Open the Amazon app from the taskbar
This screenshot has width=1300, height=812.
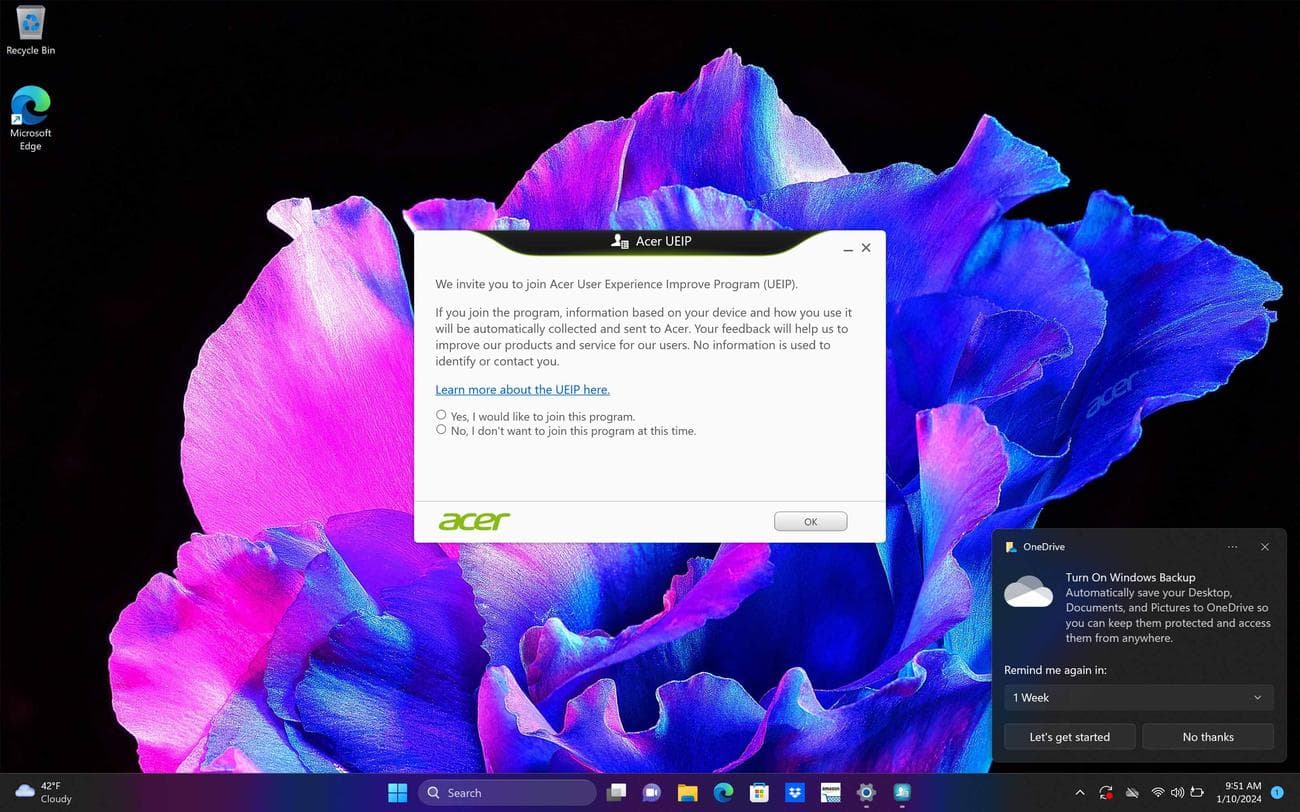(830, 792)
